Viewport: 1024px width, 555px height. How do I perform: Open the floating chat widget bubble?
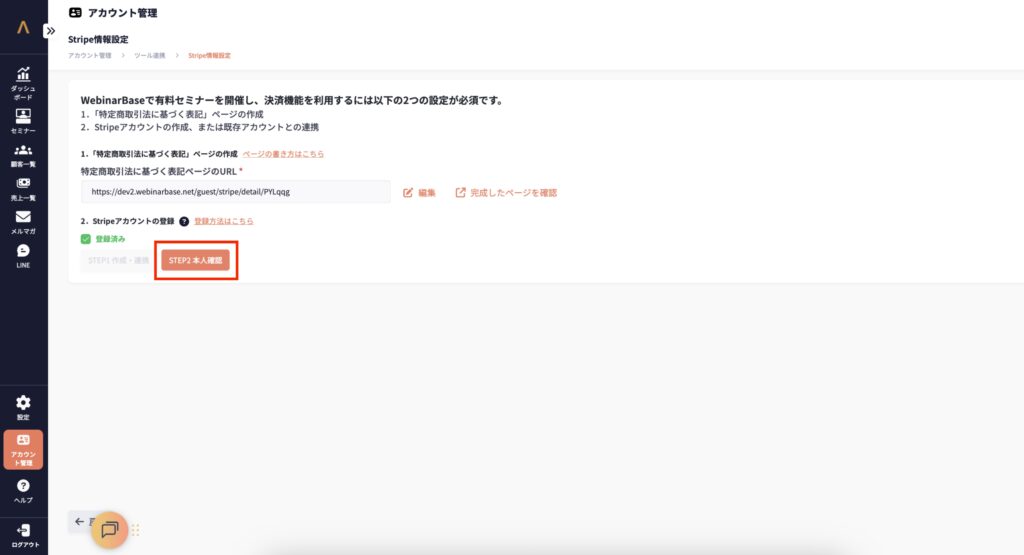click(x=110, y=530)
